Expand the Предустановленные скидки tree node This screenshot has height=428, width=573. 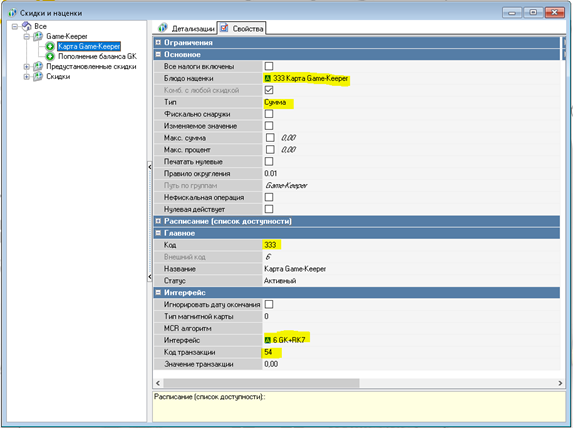coord(26,67)
